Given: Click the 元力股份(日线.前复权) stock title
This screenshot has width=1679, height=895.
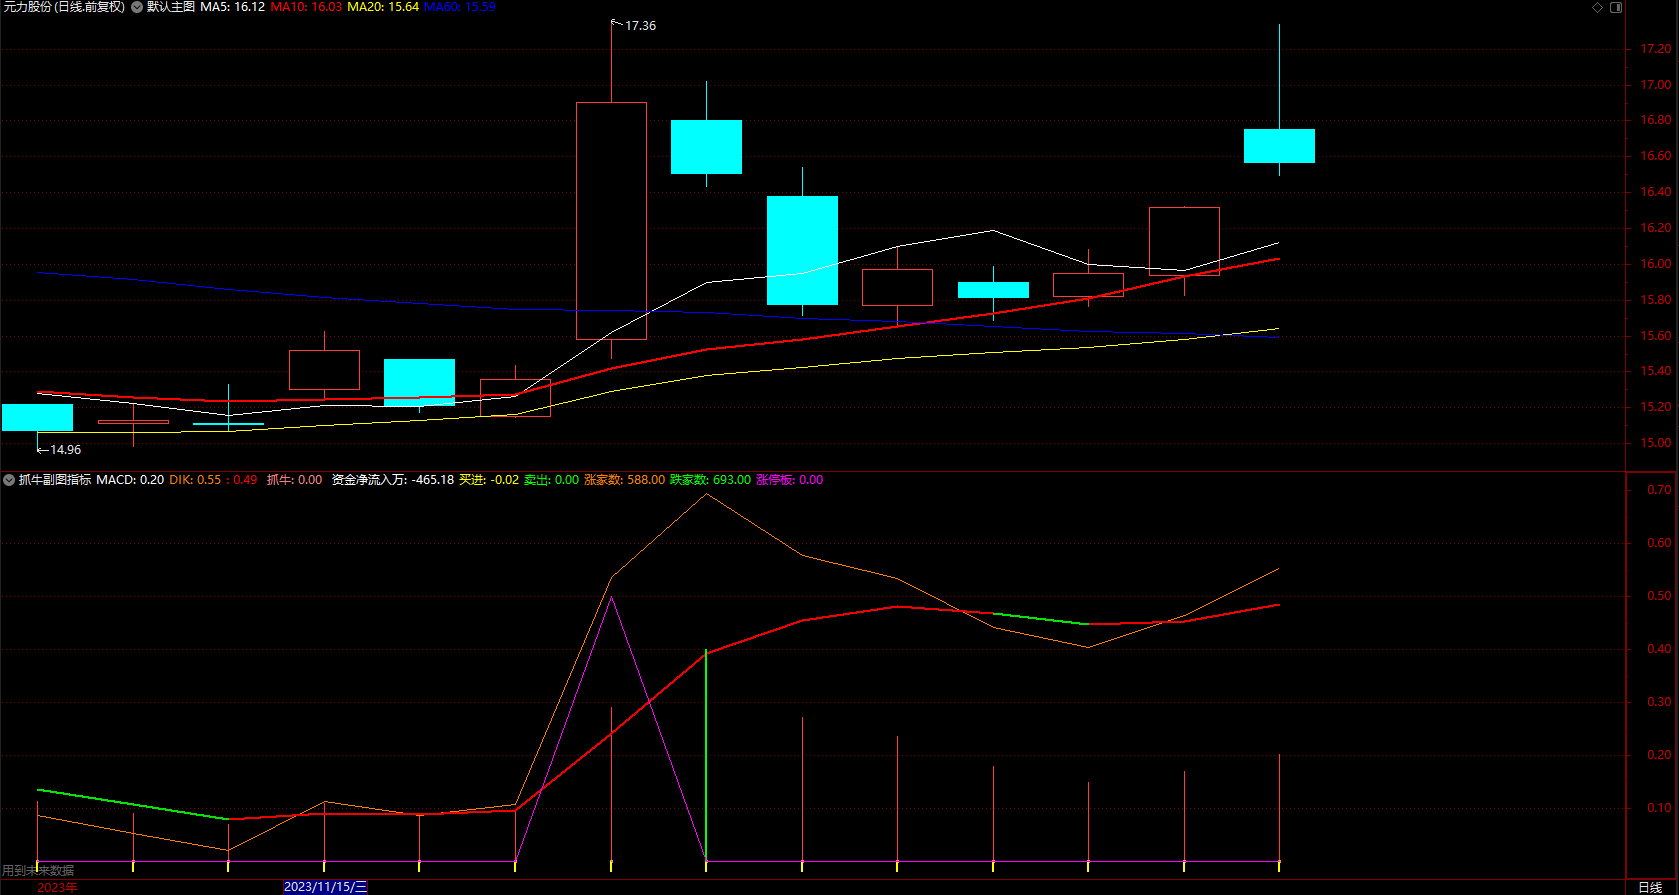Looking at the screenshot, I should point(64,7).
